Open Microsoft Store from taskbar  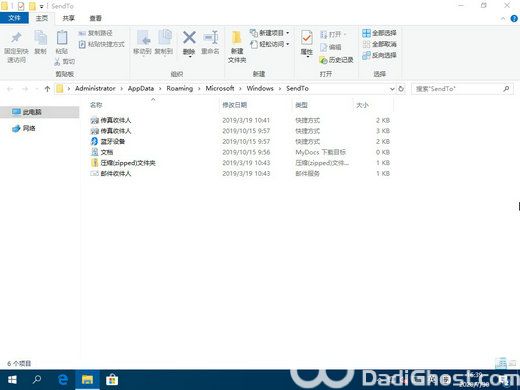click(112, 380)
